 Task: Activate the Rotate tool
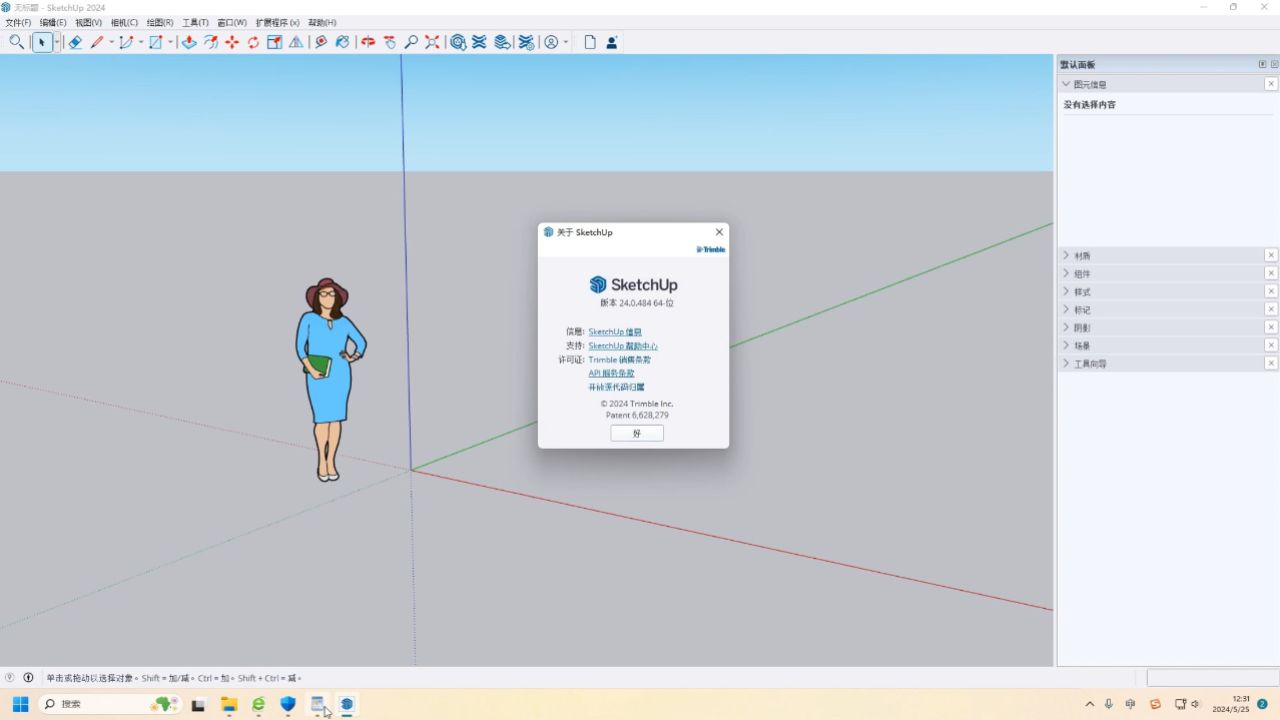coord(253,42)
